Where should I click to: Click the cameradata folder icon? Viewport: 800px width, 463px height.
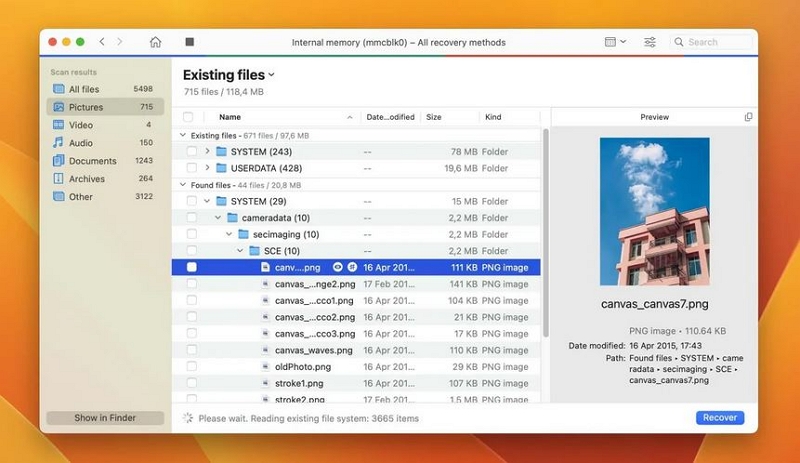[x=232, y=217]
